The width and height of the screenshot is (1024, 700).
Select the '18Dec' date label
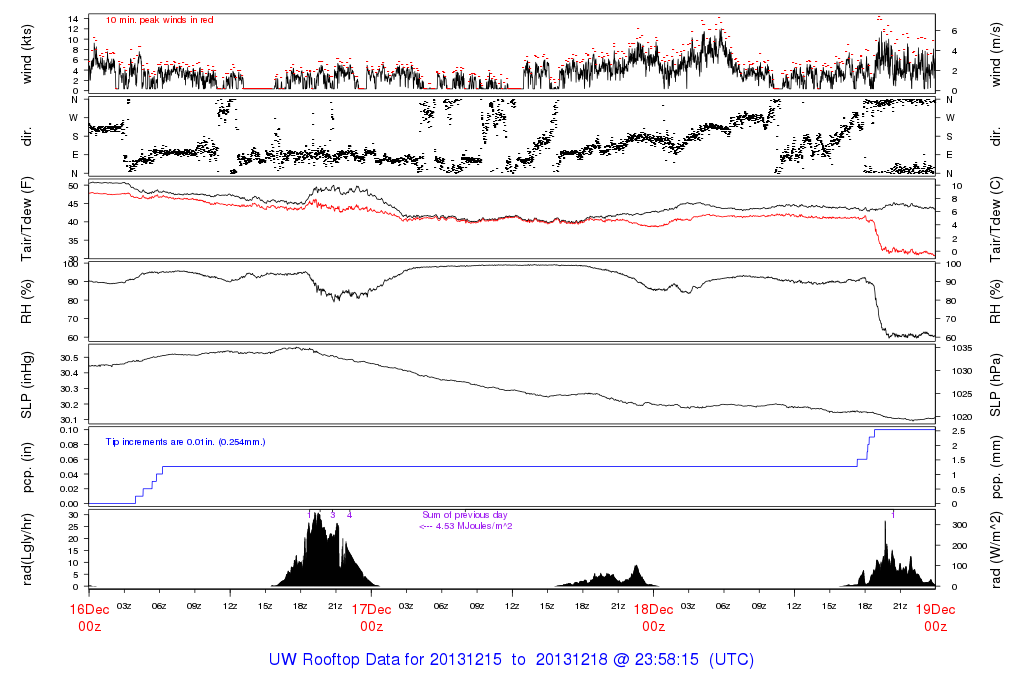[654, 610]
